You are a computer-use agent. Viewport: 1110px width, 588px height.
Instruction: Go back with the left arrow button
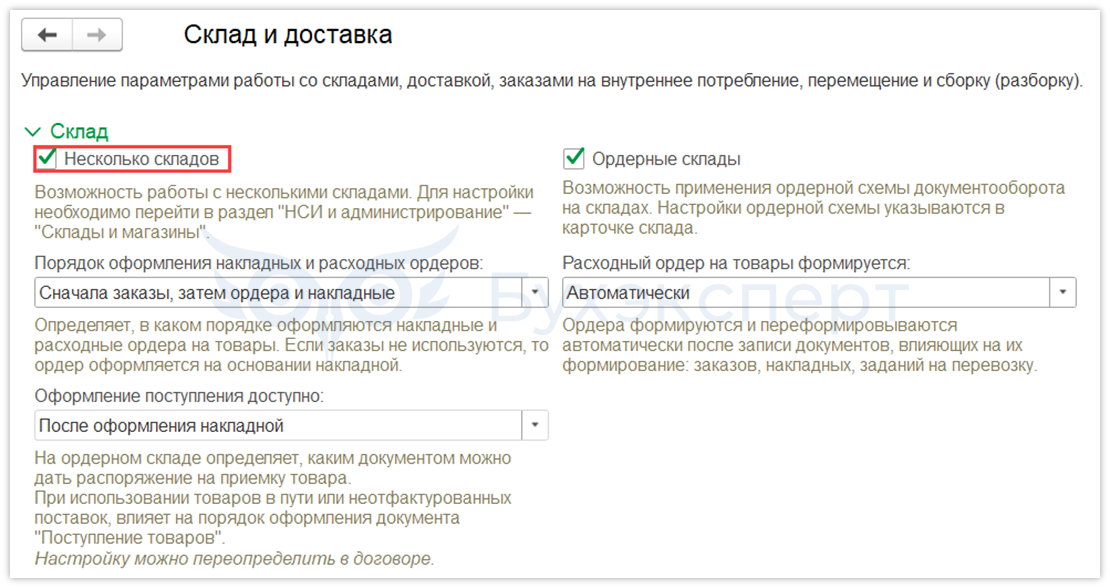click(48, 35)
